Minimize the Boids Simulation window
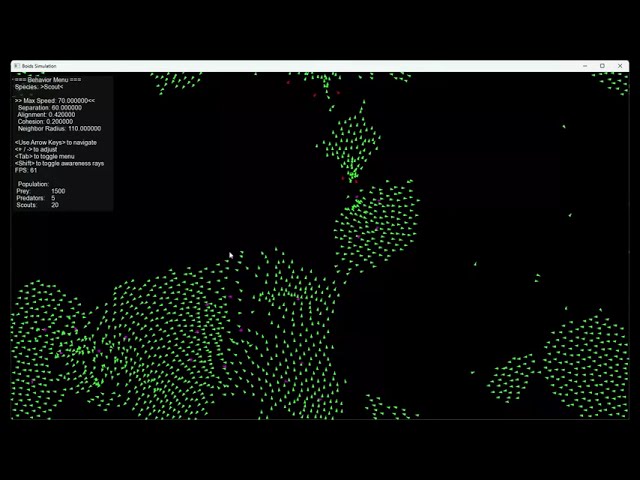The height and width of the screenshot is (480, 640). click(585, 66)
